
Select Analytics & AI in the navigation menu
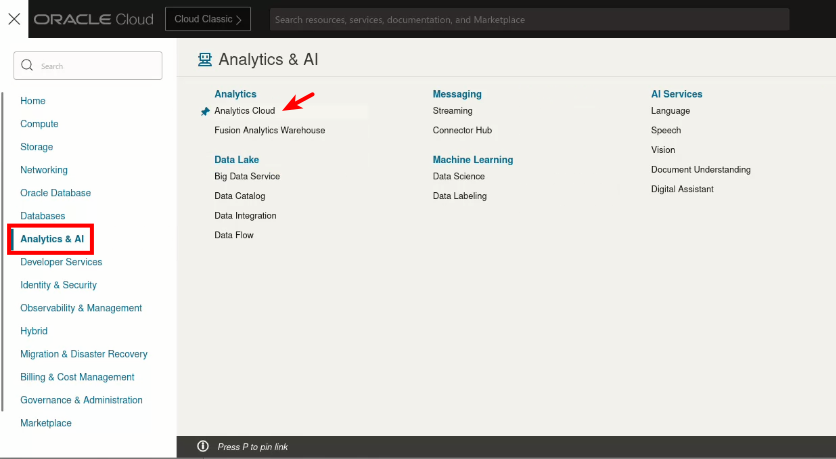(x=52, y=239)
